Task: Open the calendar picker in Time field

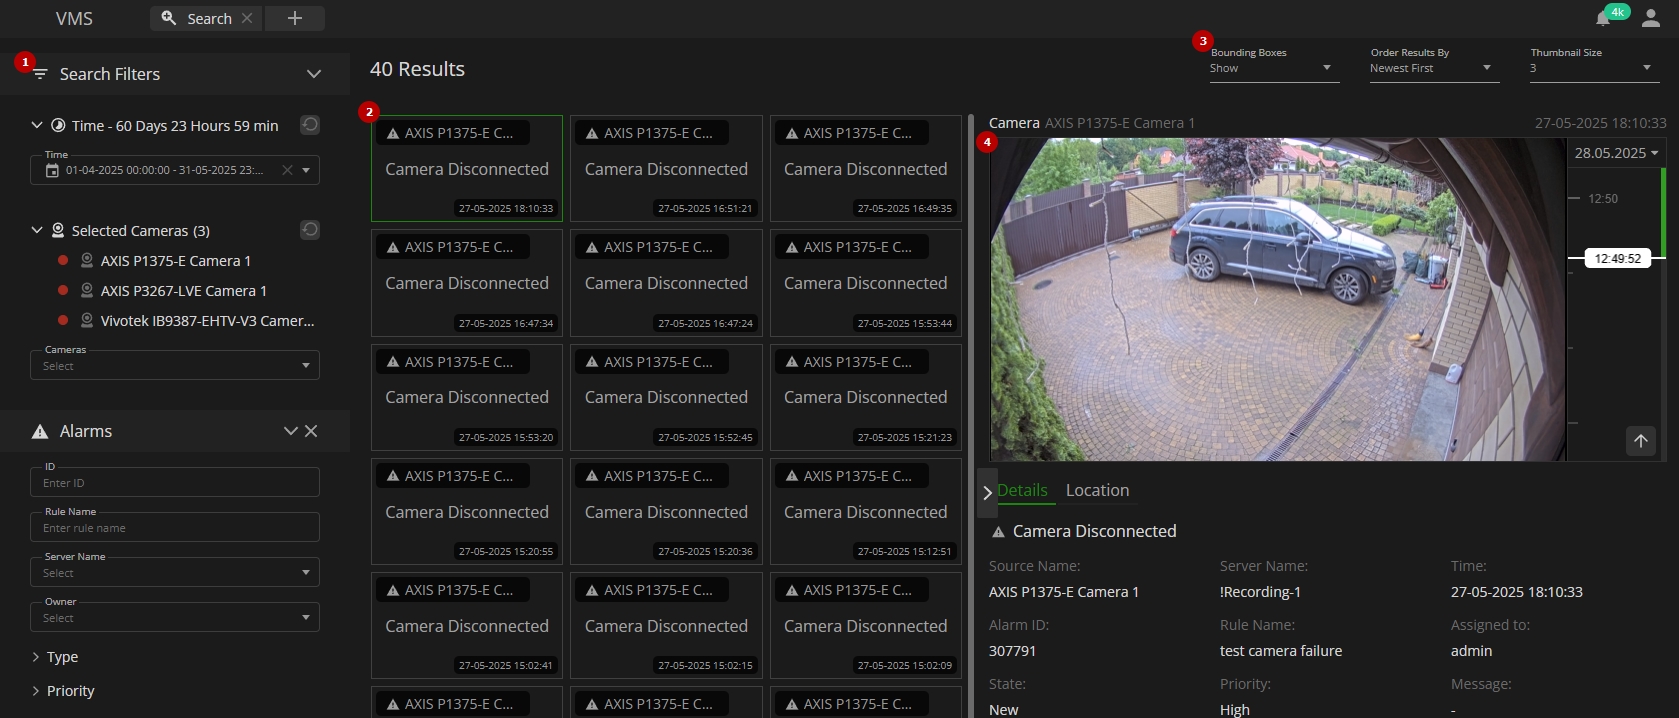Action: point(53,171)
